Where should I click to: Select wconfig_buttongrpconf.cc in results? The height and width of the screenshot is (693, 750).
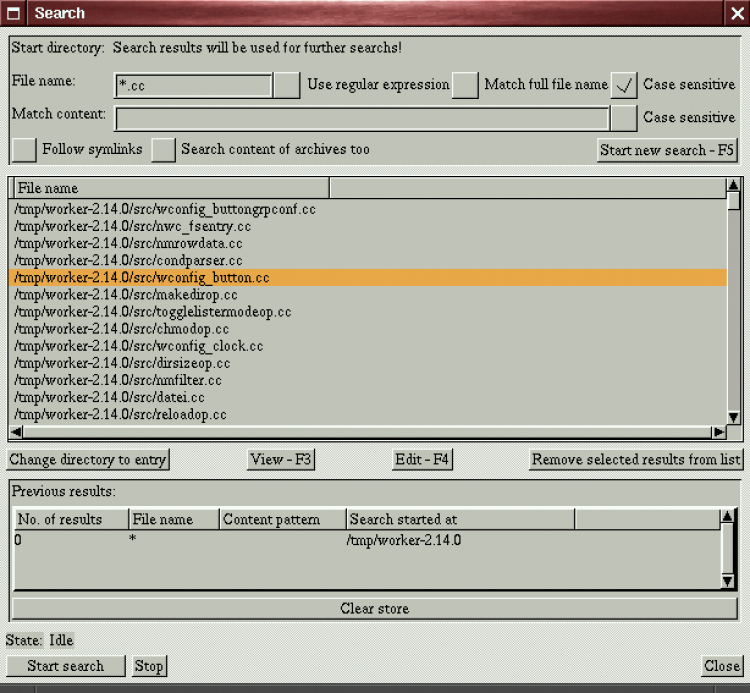367,209
